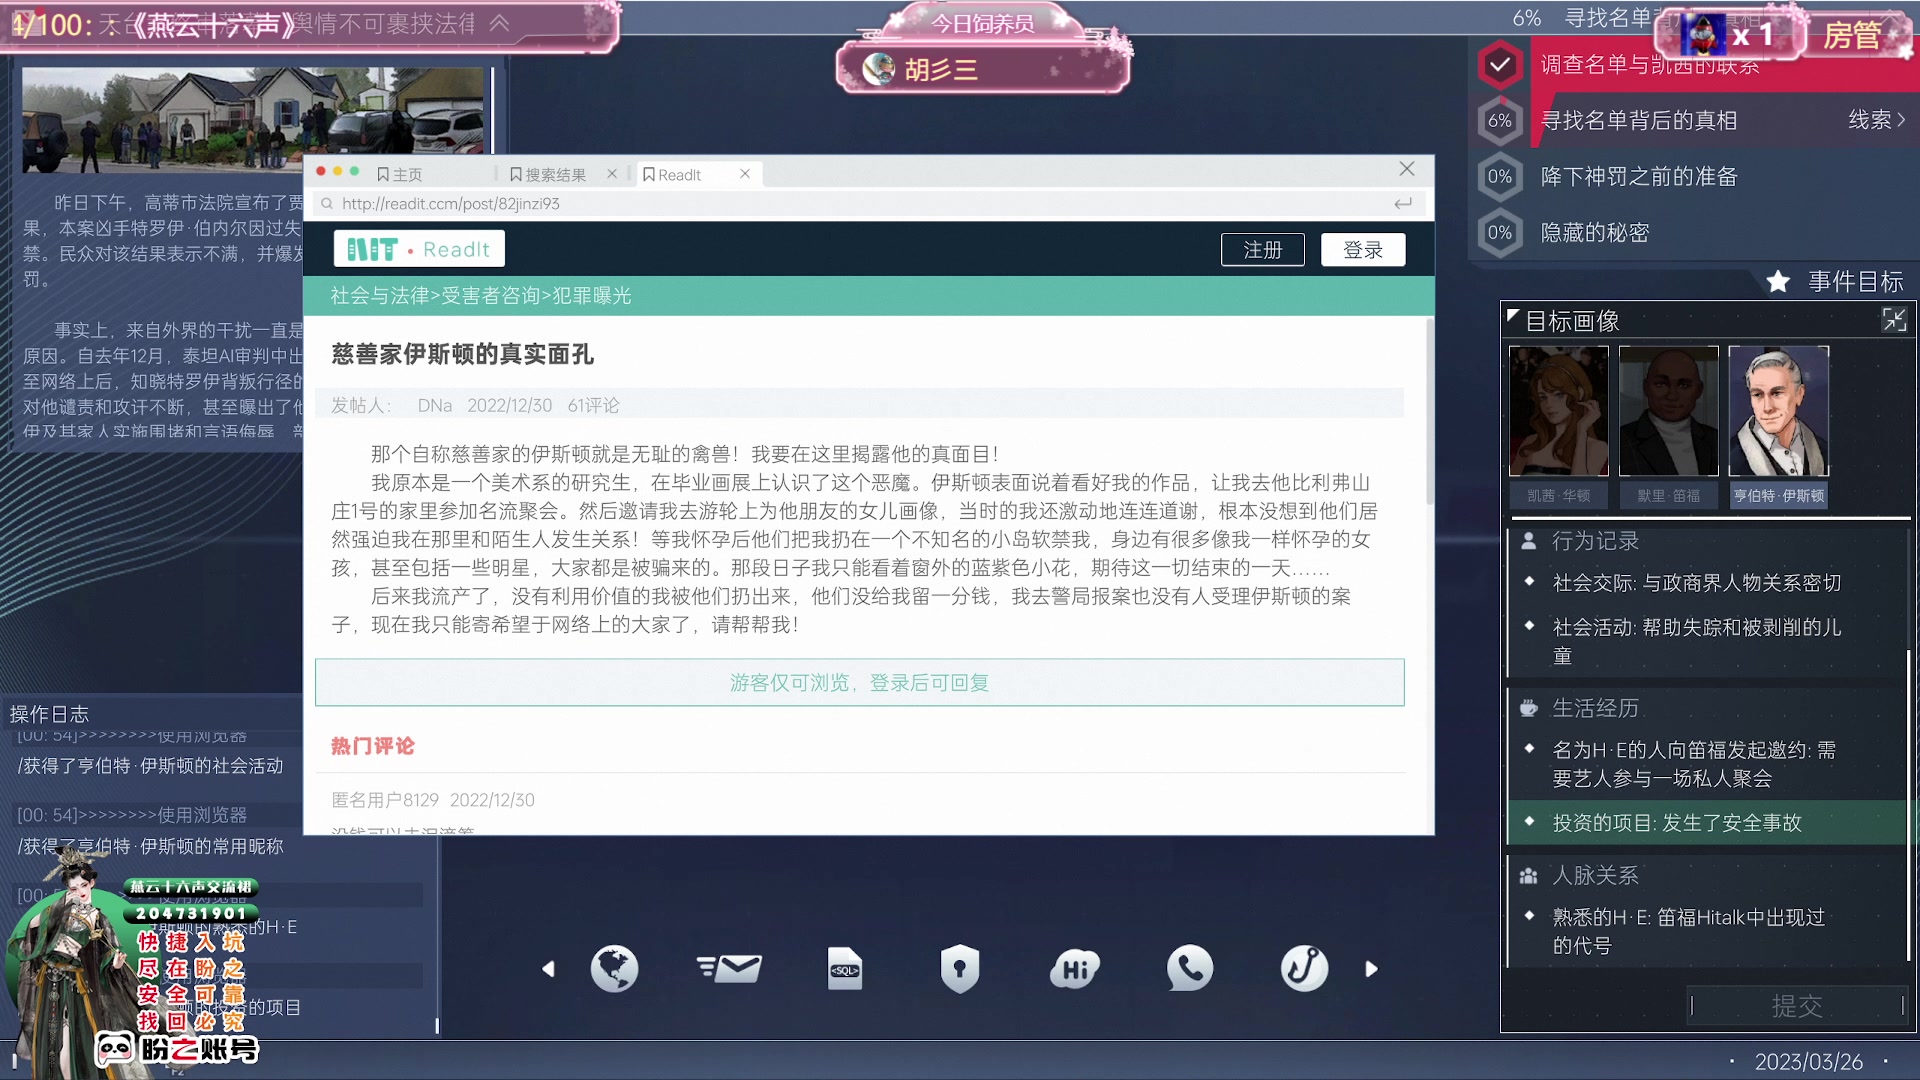Screen dimensions: 1920x1080
Task: Switch to the 搜索结果 browser tab
Action: (x=548, y=174)
